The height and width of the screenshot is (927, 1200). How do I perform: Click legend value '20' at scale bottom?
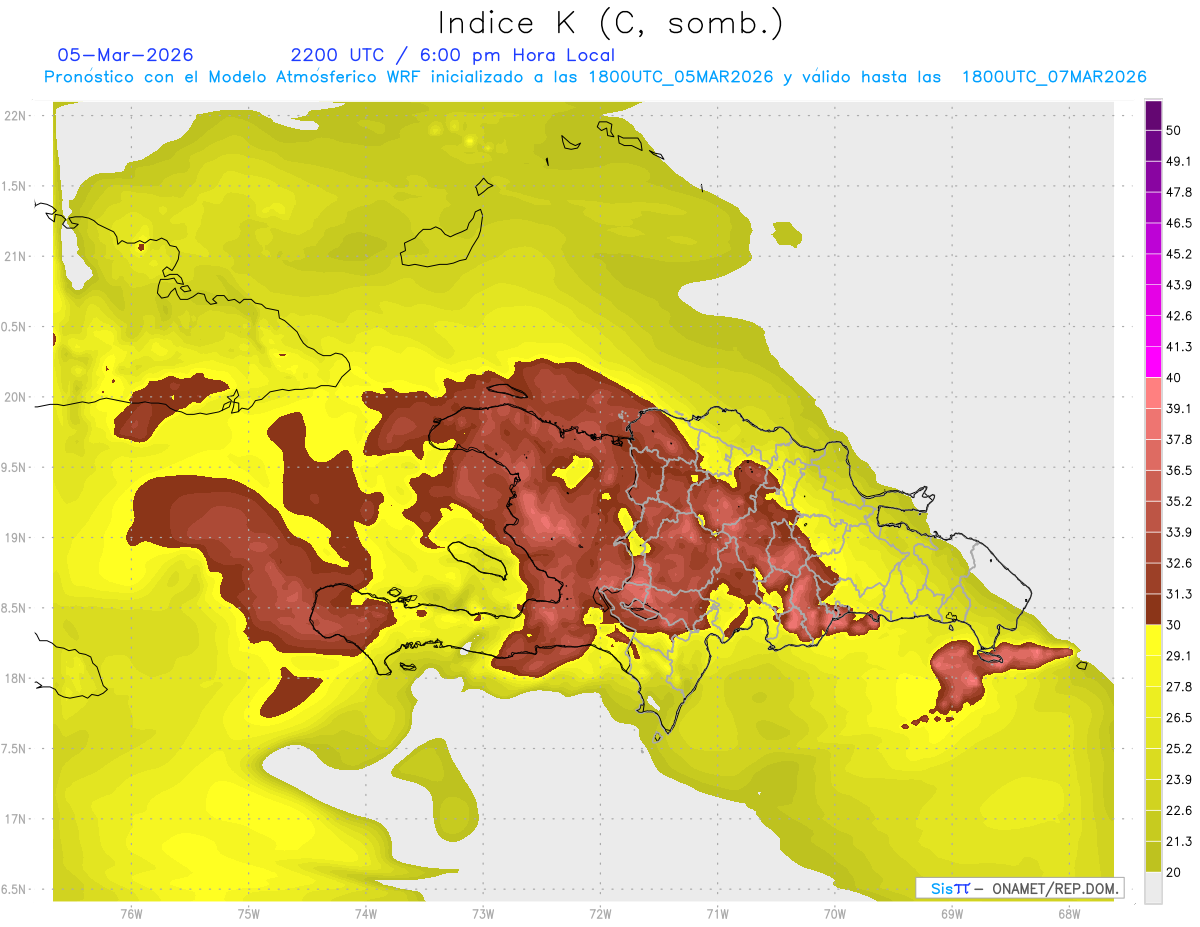(1174, 872)
